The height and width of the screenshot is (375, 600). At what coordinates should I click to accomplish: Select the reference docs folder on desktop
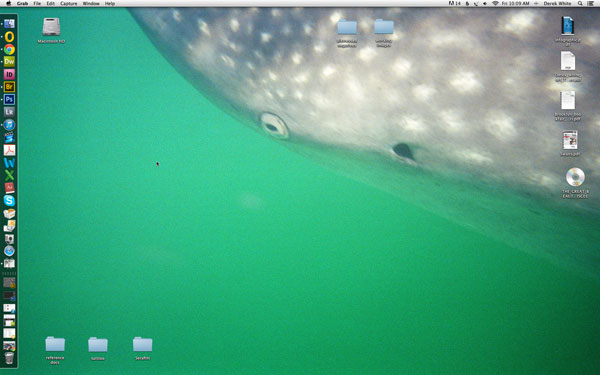55,344
